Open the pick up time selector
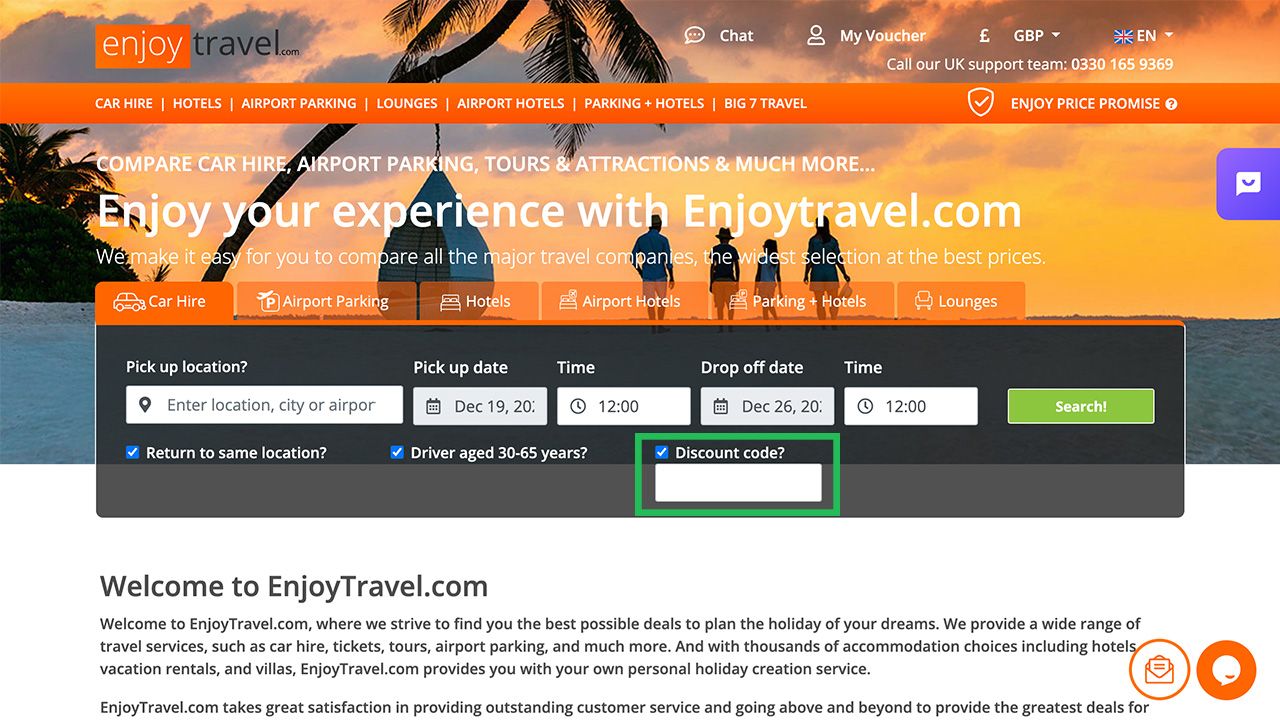The image size is (1280, 720). point(624,406)
